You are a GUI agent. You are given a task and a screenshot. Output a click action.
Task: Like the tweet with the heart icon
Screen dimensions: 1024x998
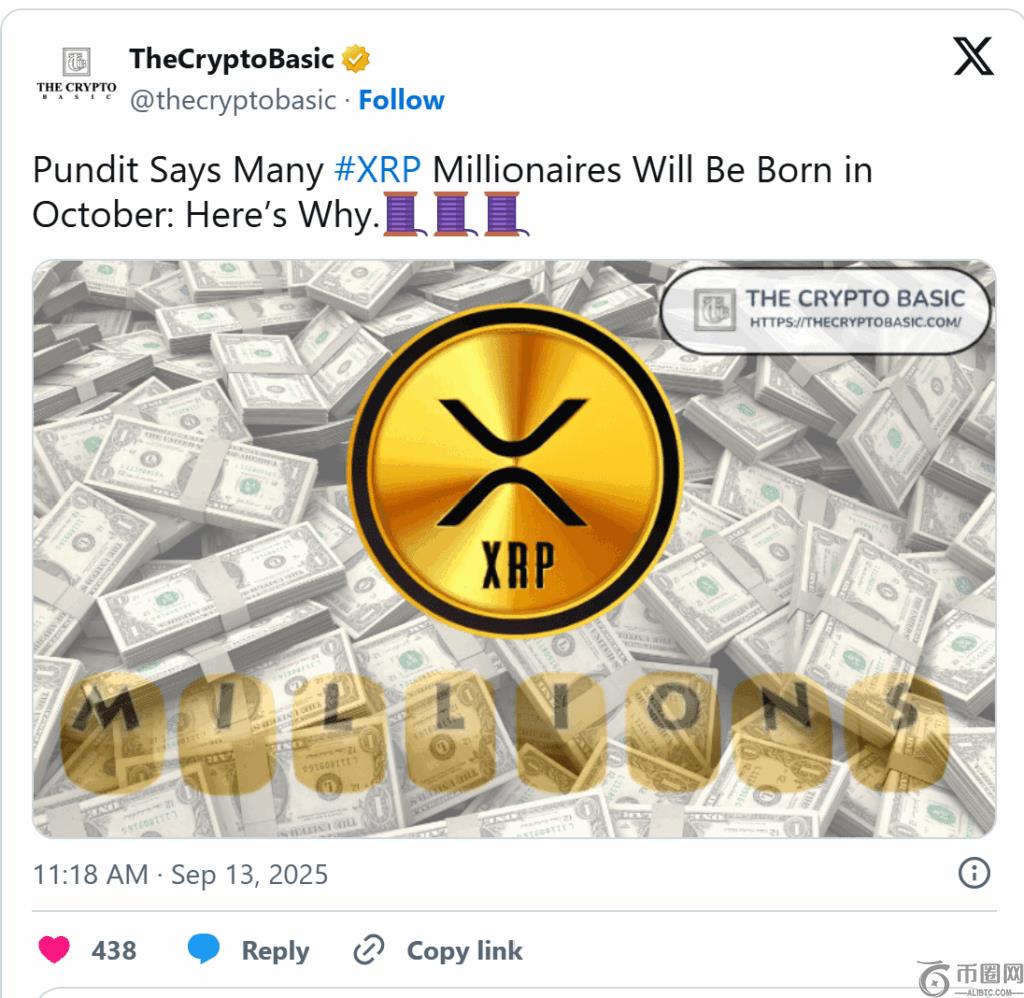[x=54, y=950]
